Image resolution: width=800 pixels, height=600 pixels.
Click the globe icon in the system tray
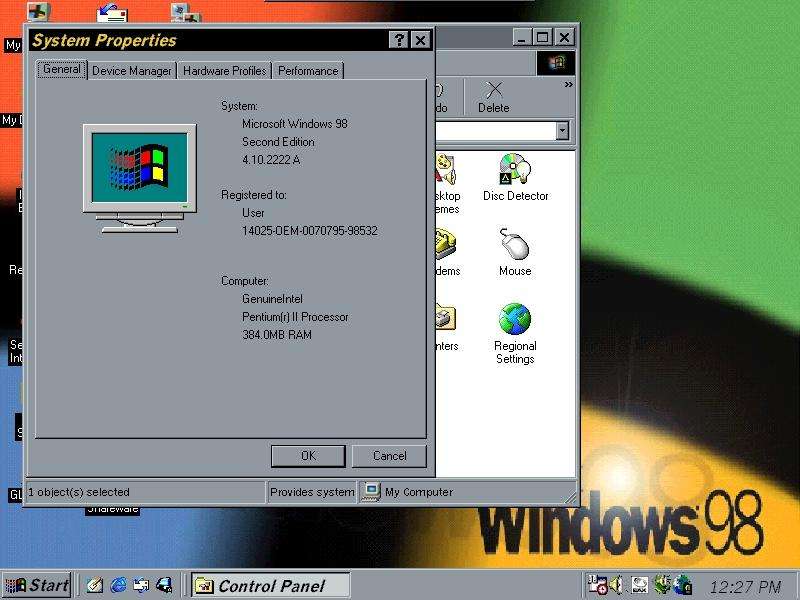[683, 585]
